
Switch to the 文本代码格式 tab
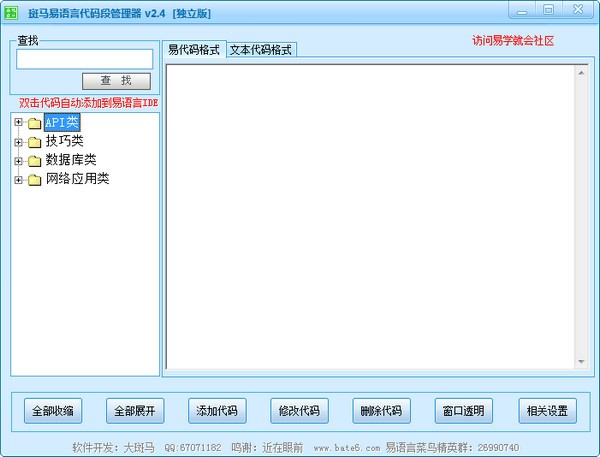click(x=261, y=50)
